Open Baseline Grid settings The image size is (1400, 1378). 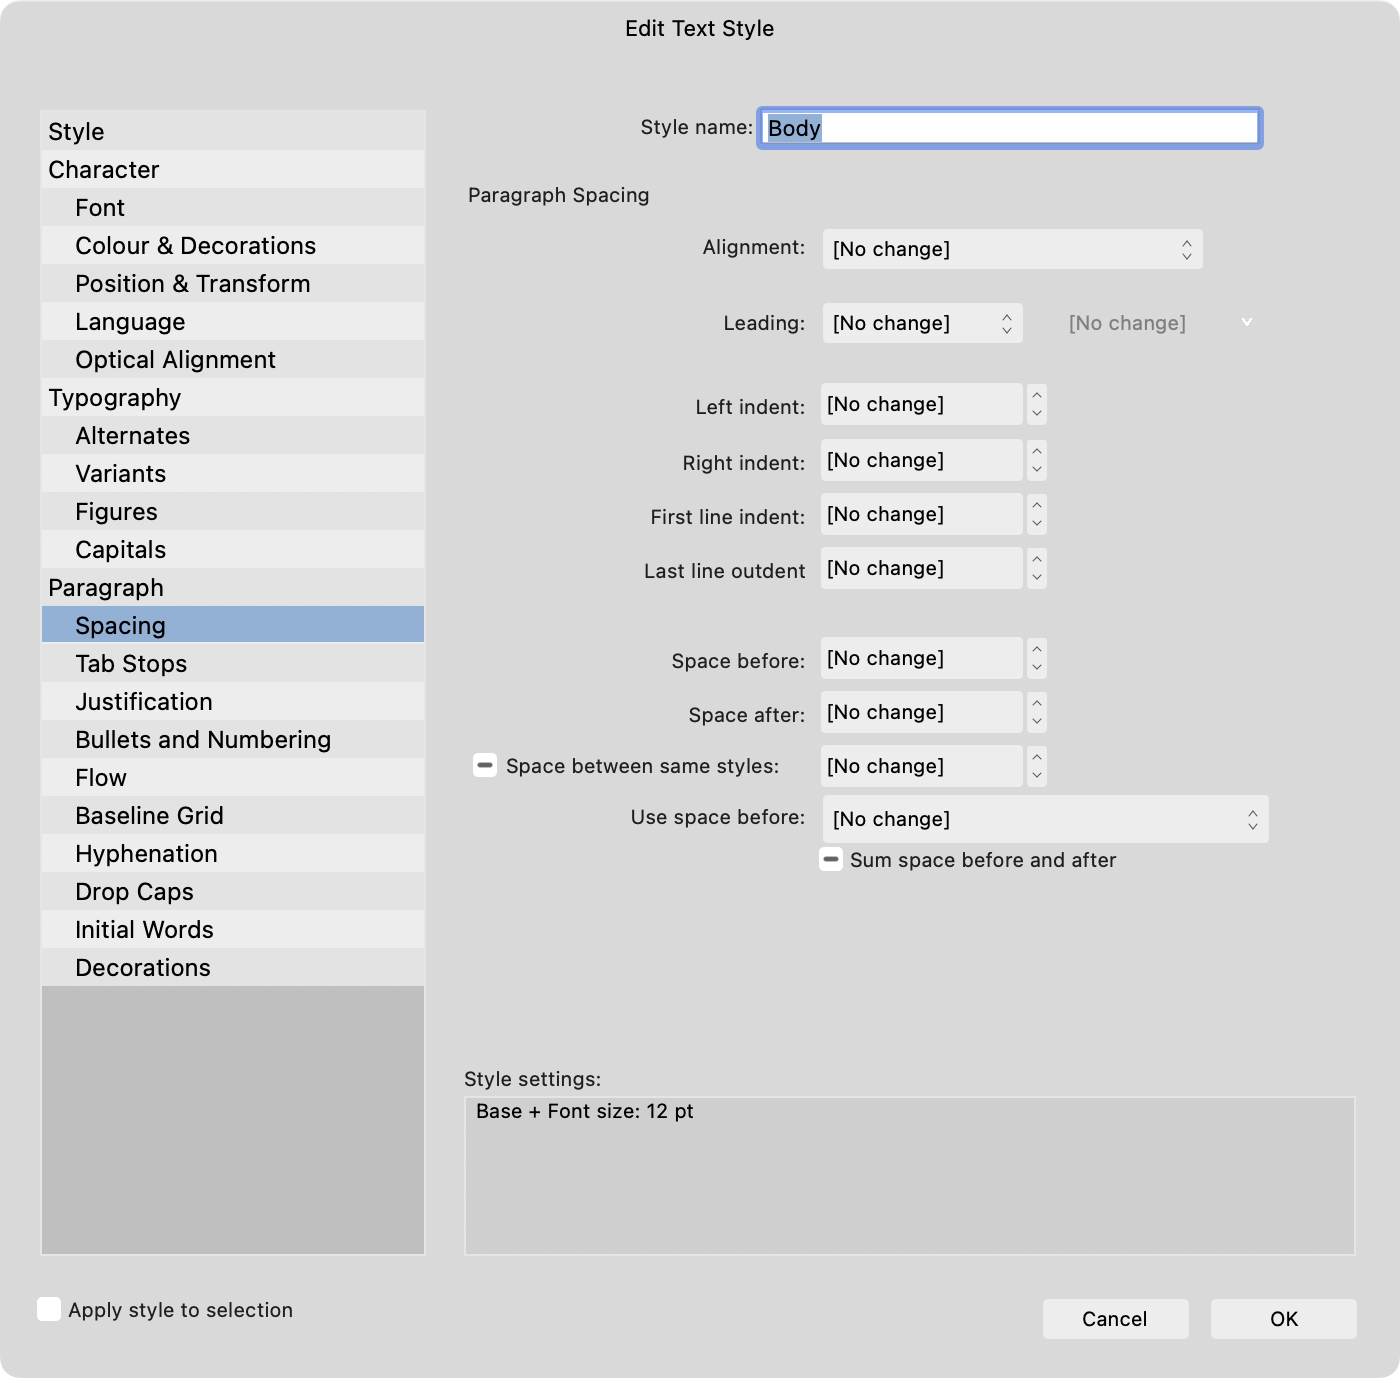pyautogui.click(x=149, y=815)
